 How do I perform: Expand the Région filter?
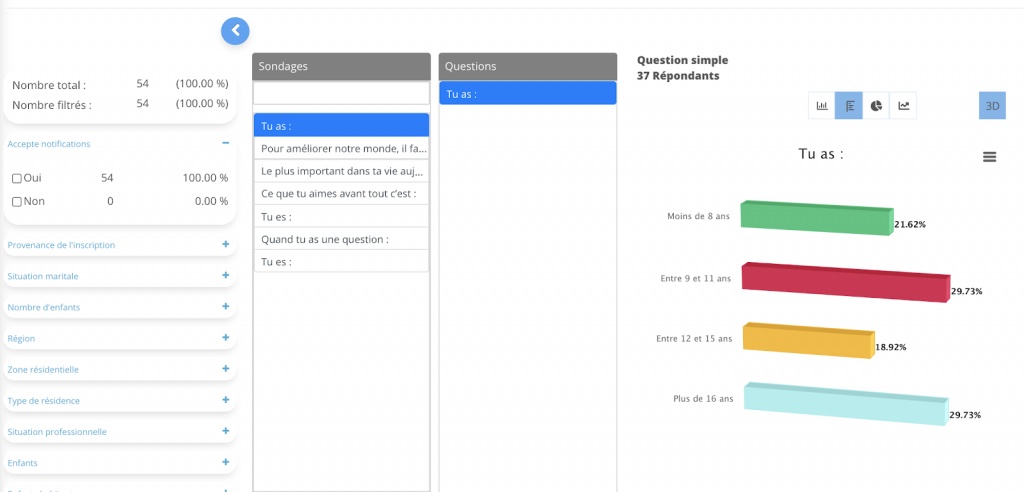pyautogui.click(x=226, y=338)
